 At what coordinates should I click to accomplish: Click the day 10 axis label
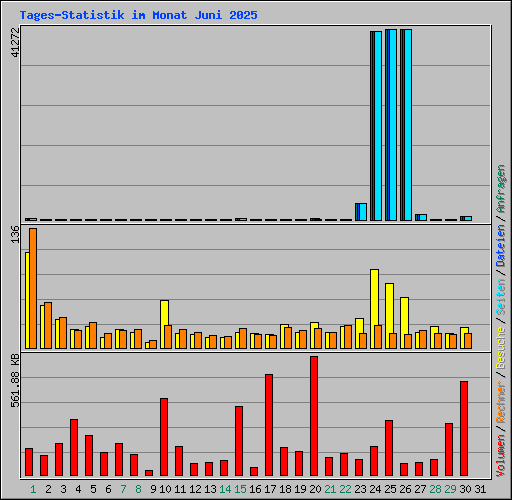coord(165,489)
